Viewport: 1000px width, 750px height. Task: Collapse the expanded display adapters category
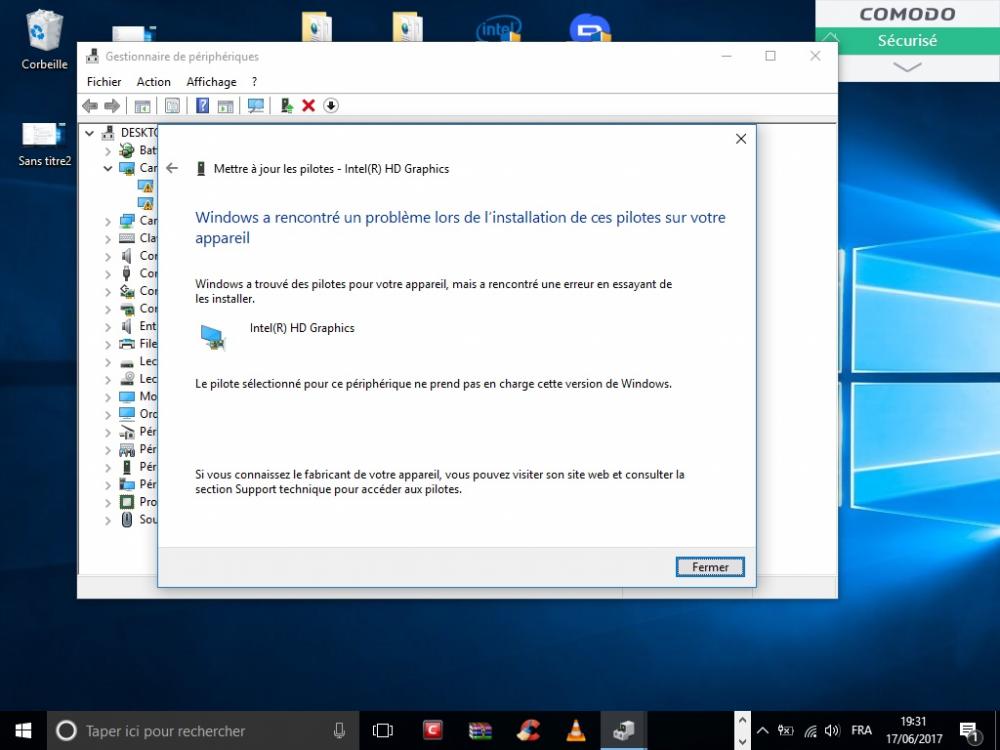(x=108, y=168)
